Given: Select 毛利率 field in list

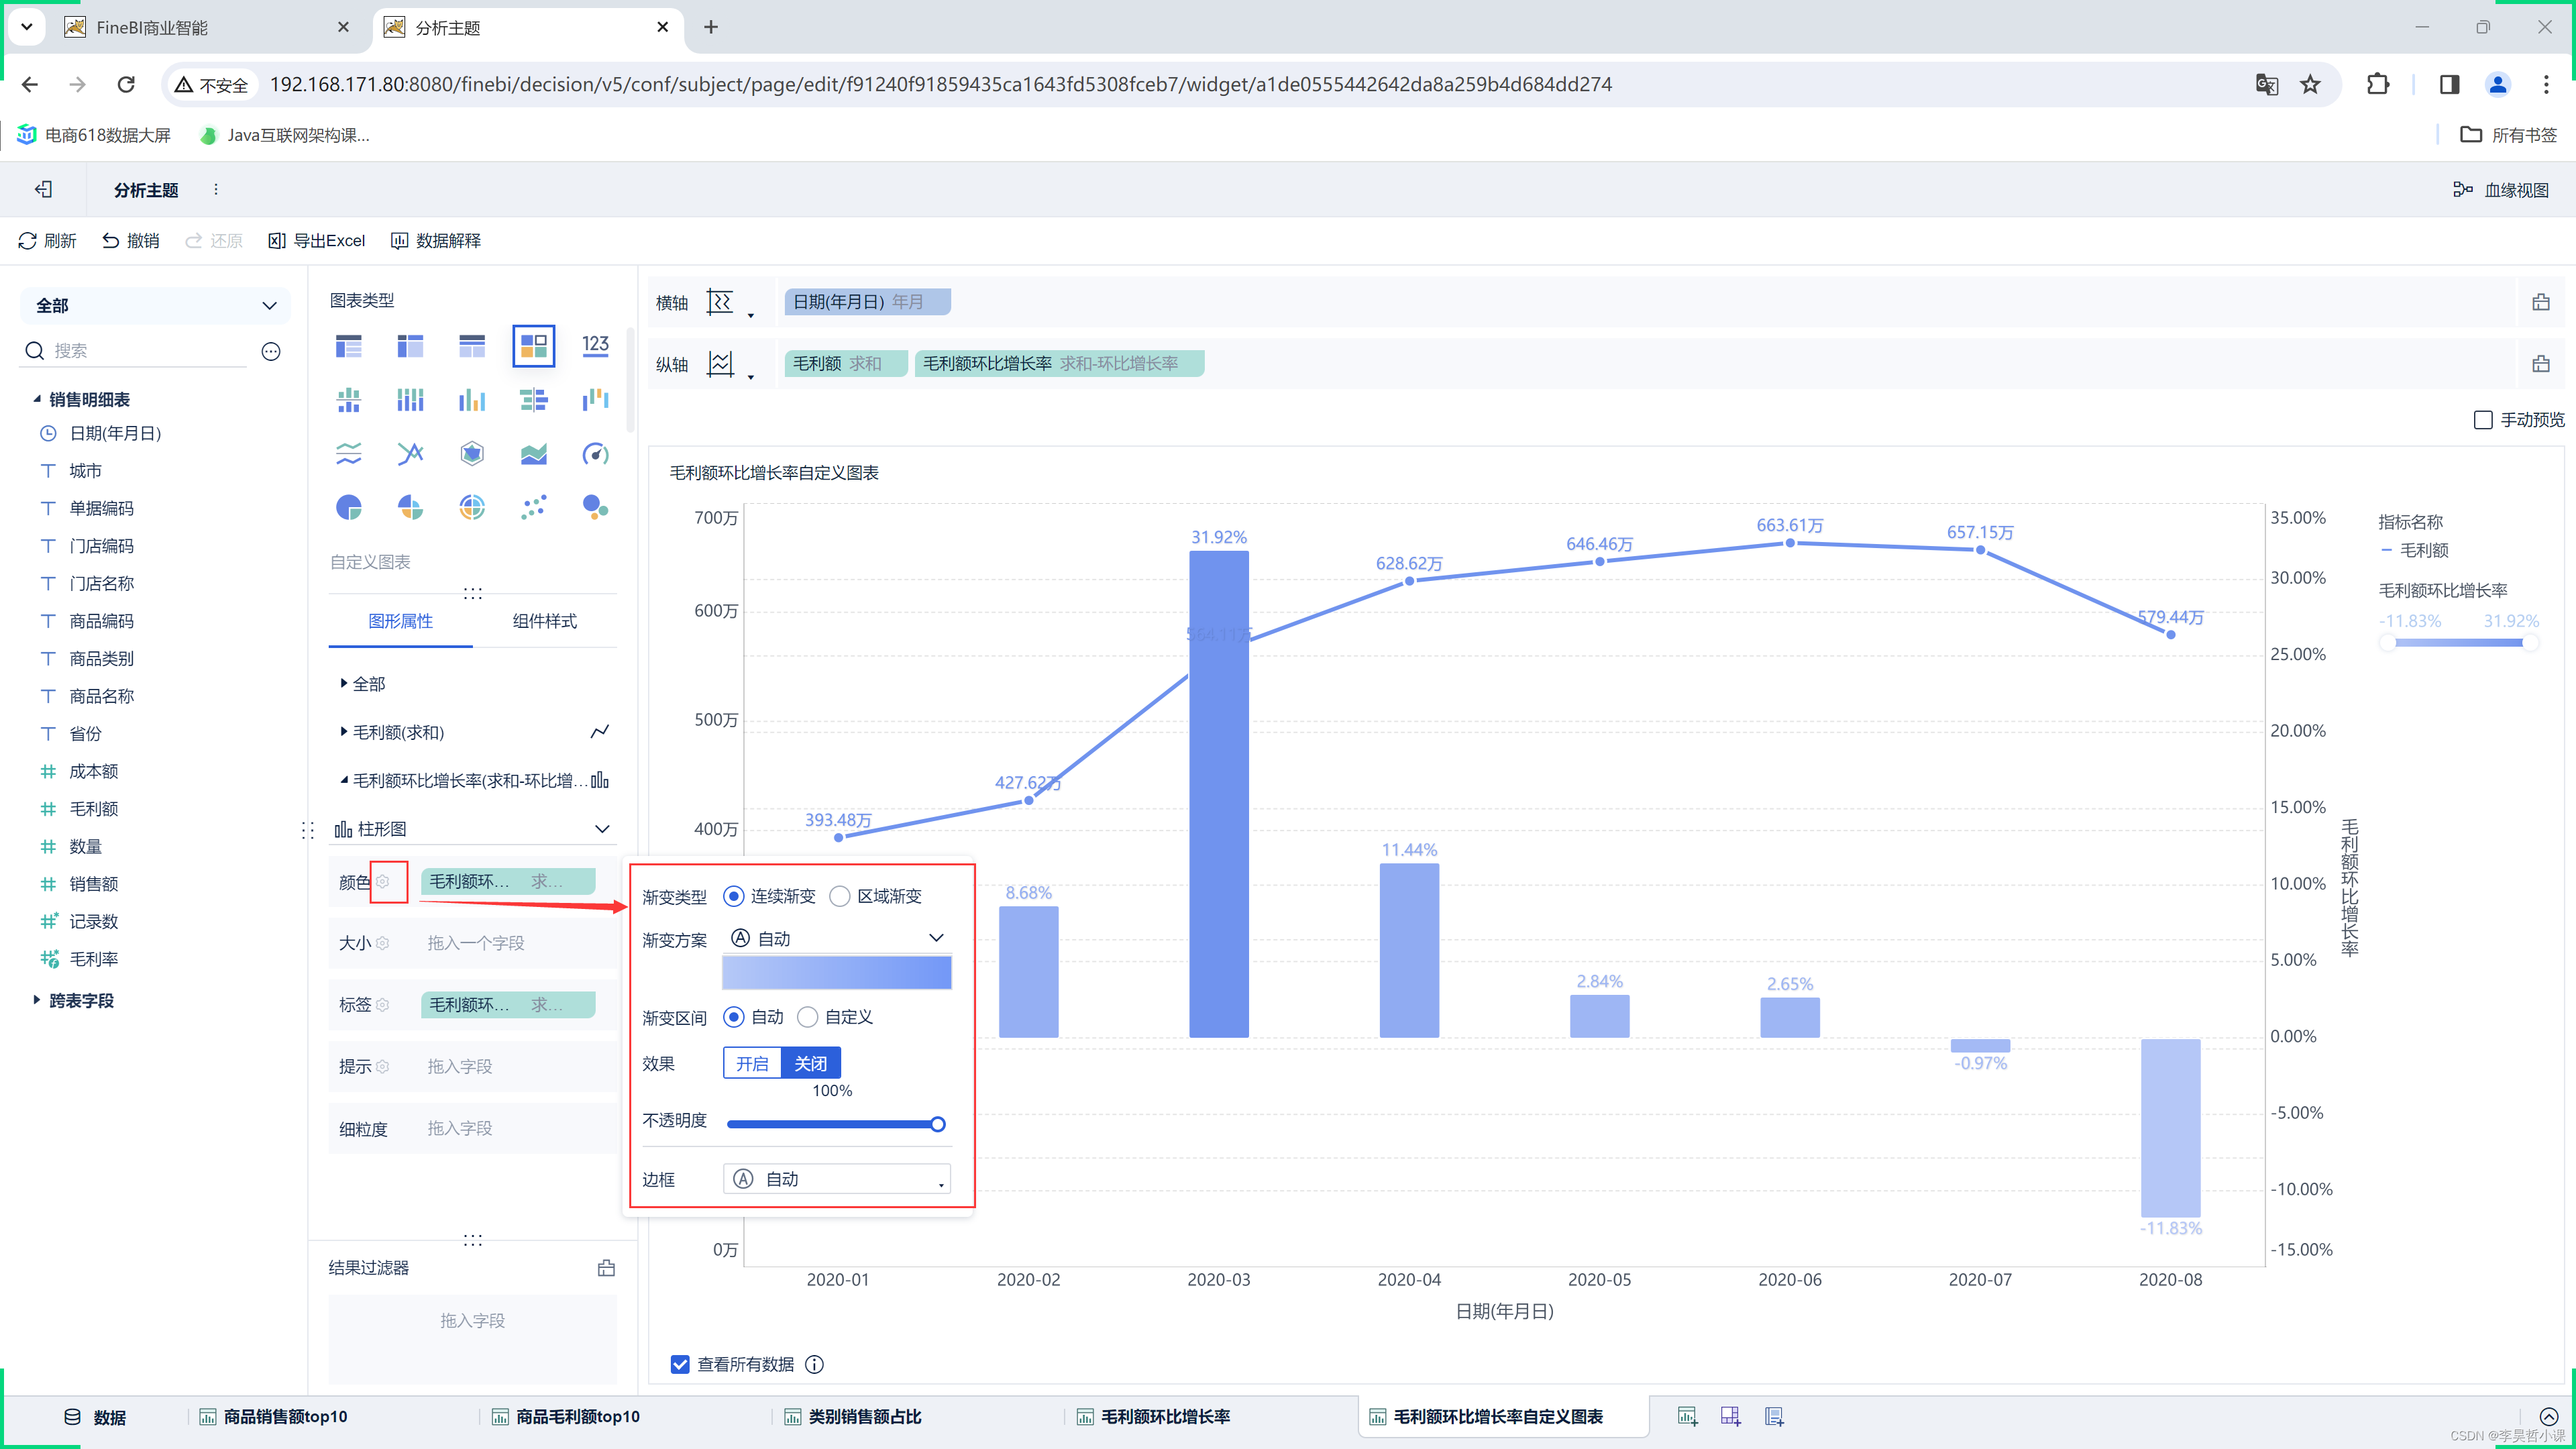Looking at the screenshot, I should pyautogui.click(x=94, y=959).
